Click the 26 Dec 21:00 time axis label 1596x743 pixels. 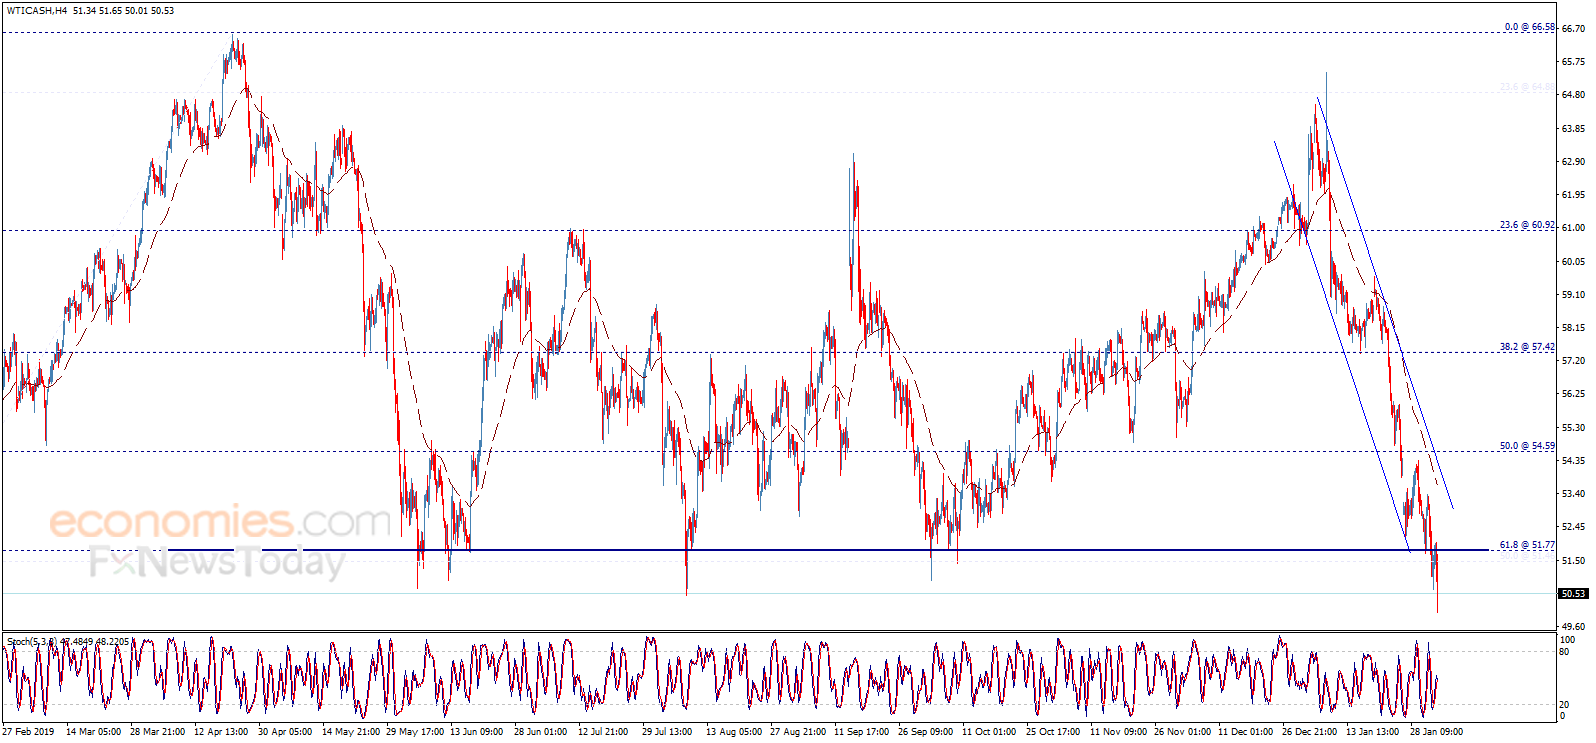(1309, 732)
